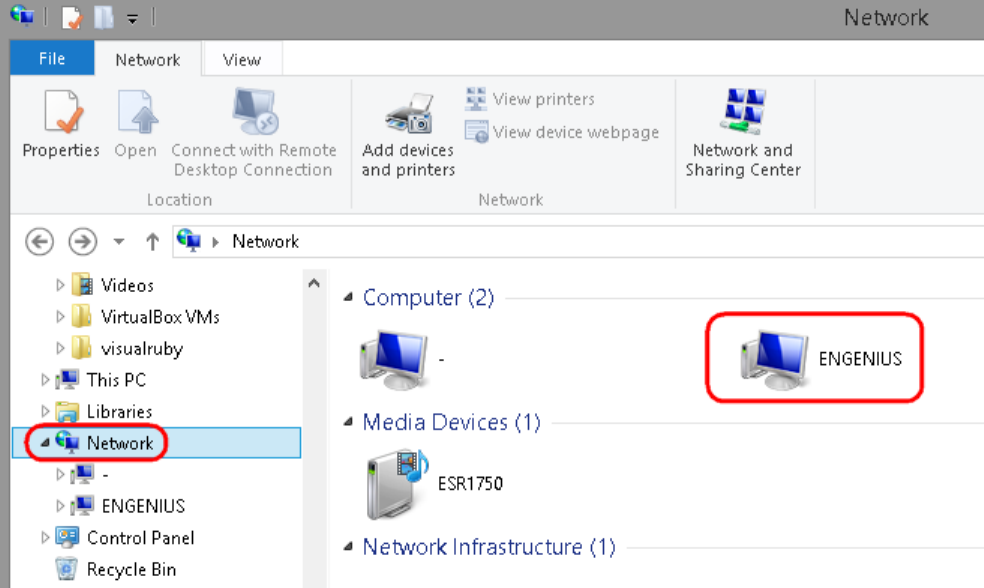
Task: Open the File menu tab
Action: pos(51,59)
